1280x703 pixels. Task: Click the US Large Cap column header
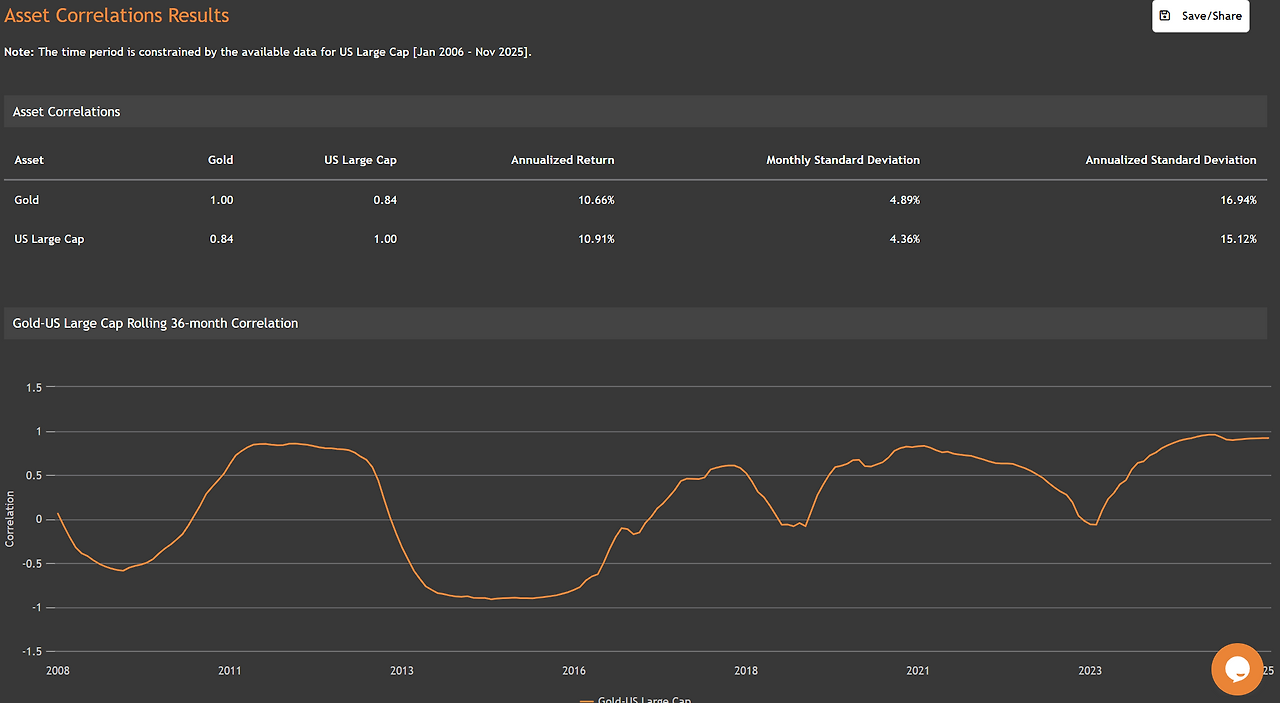[360, 160]
